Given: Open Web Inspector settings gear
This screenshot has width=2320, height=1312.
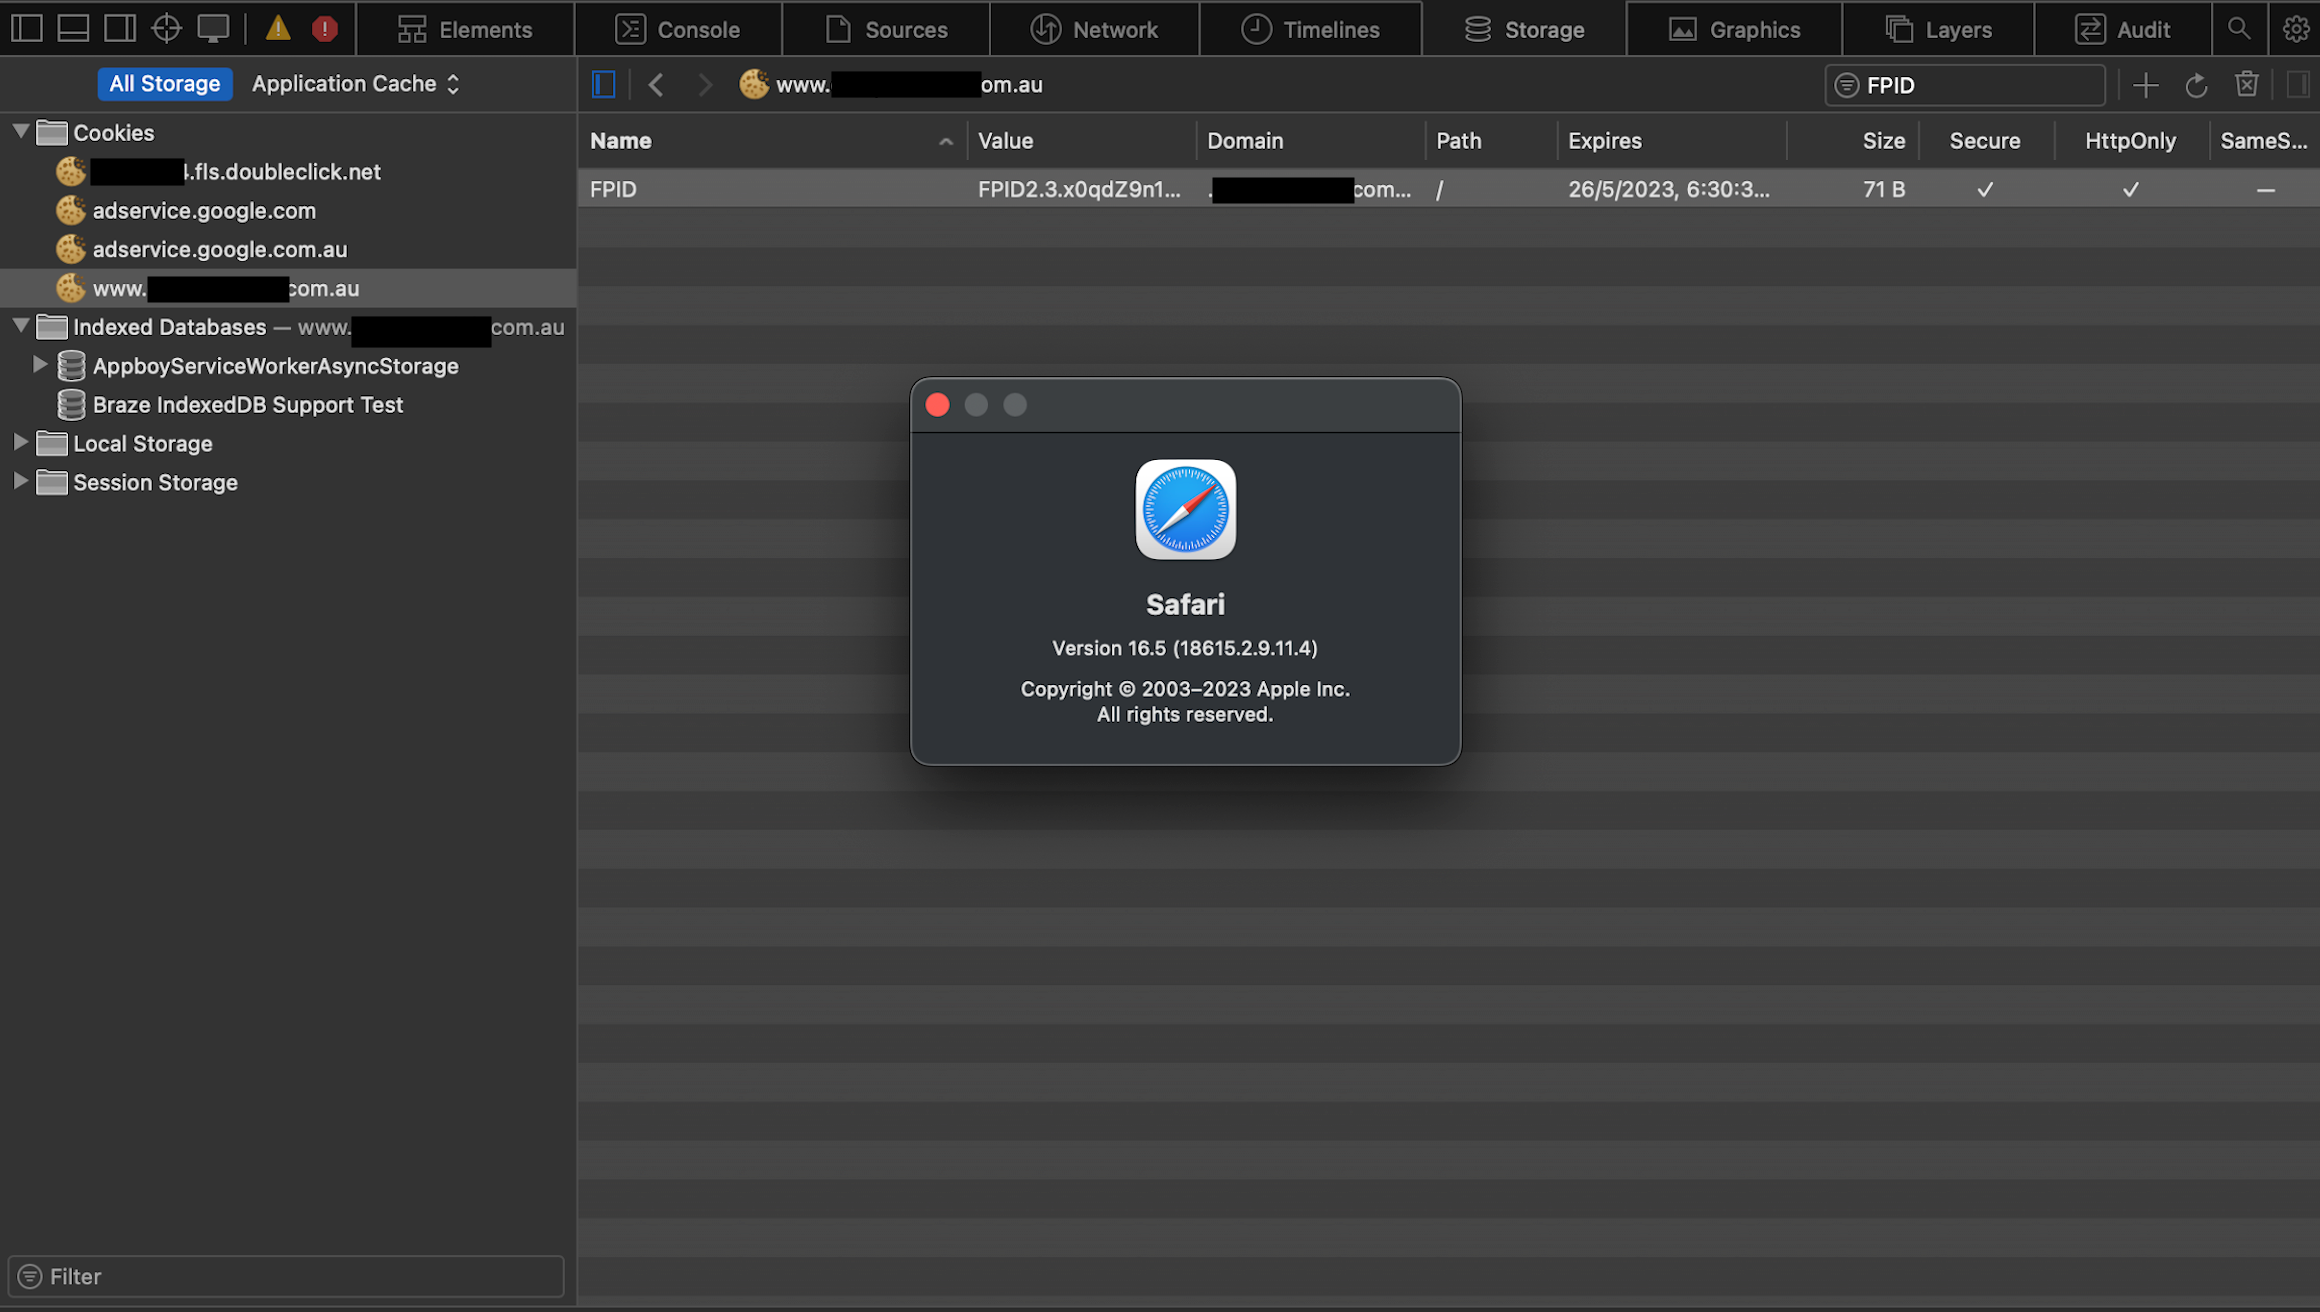Looking at the screenshot, I should click(x=2295, y=29).
